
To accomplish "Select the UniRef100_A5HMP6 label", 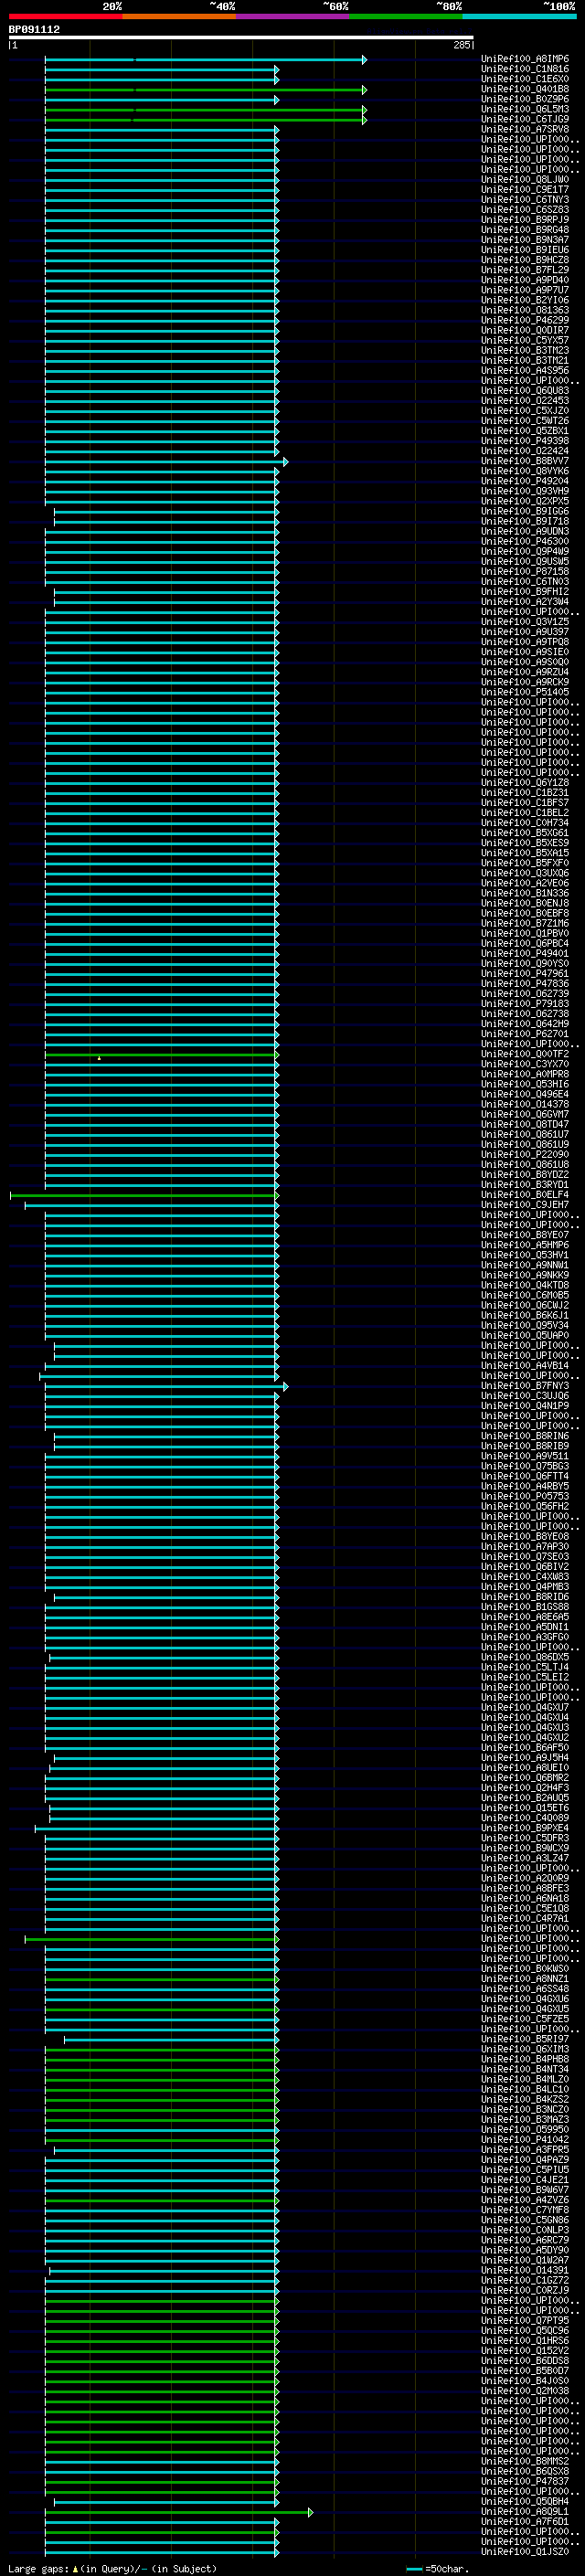I will coord(525,1245).
